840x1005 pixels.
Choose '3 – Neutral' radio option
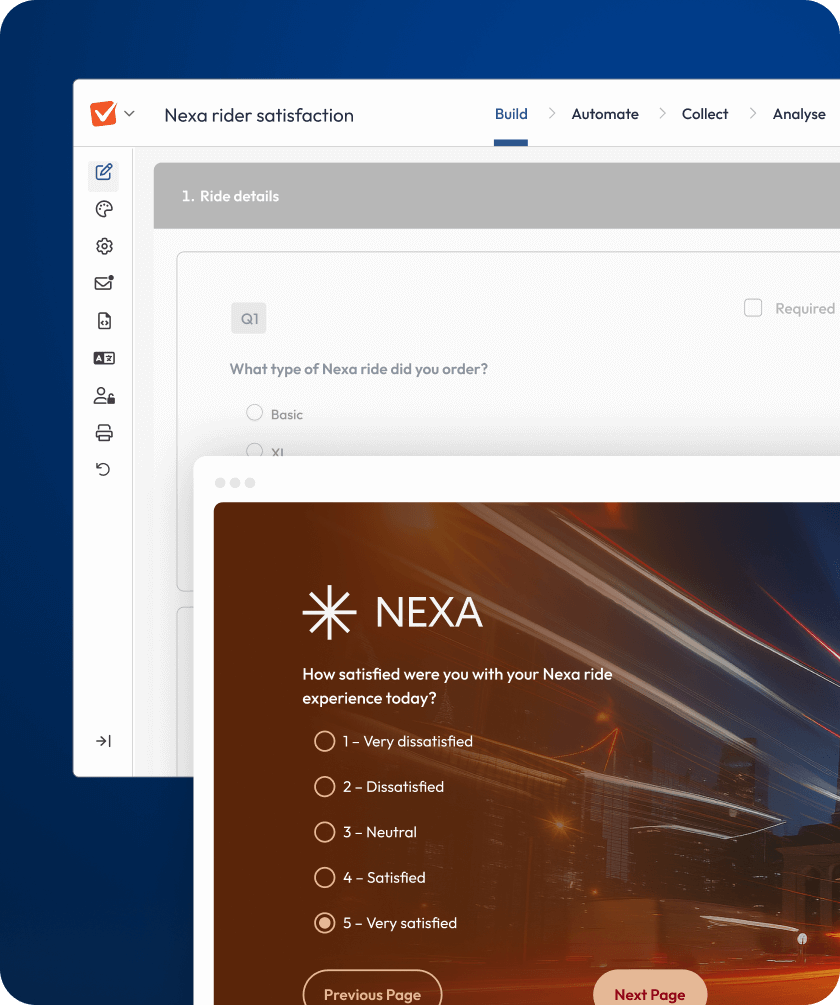324,832
